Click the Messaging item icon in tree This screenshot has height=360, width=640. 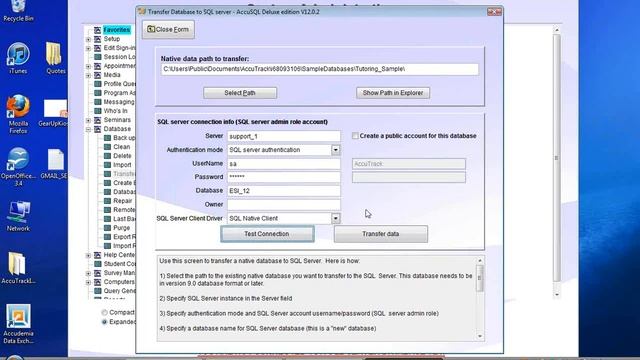pyautogui.click(x=98, y=102)
